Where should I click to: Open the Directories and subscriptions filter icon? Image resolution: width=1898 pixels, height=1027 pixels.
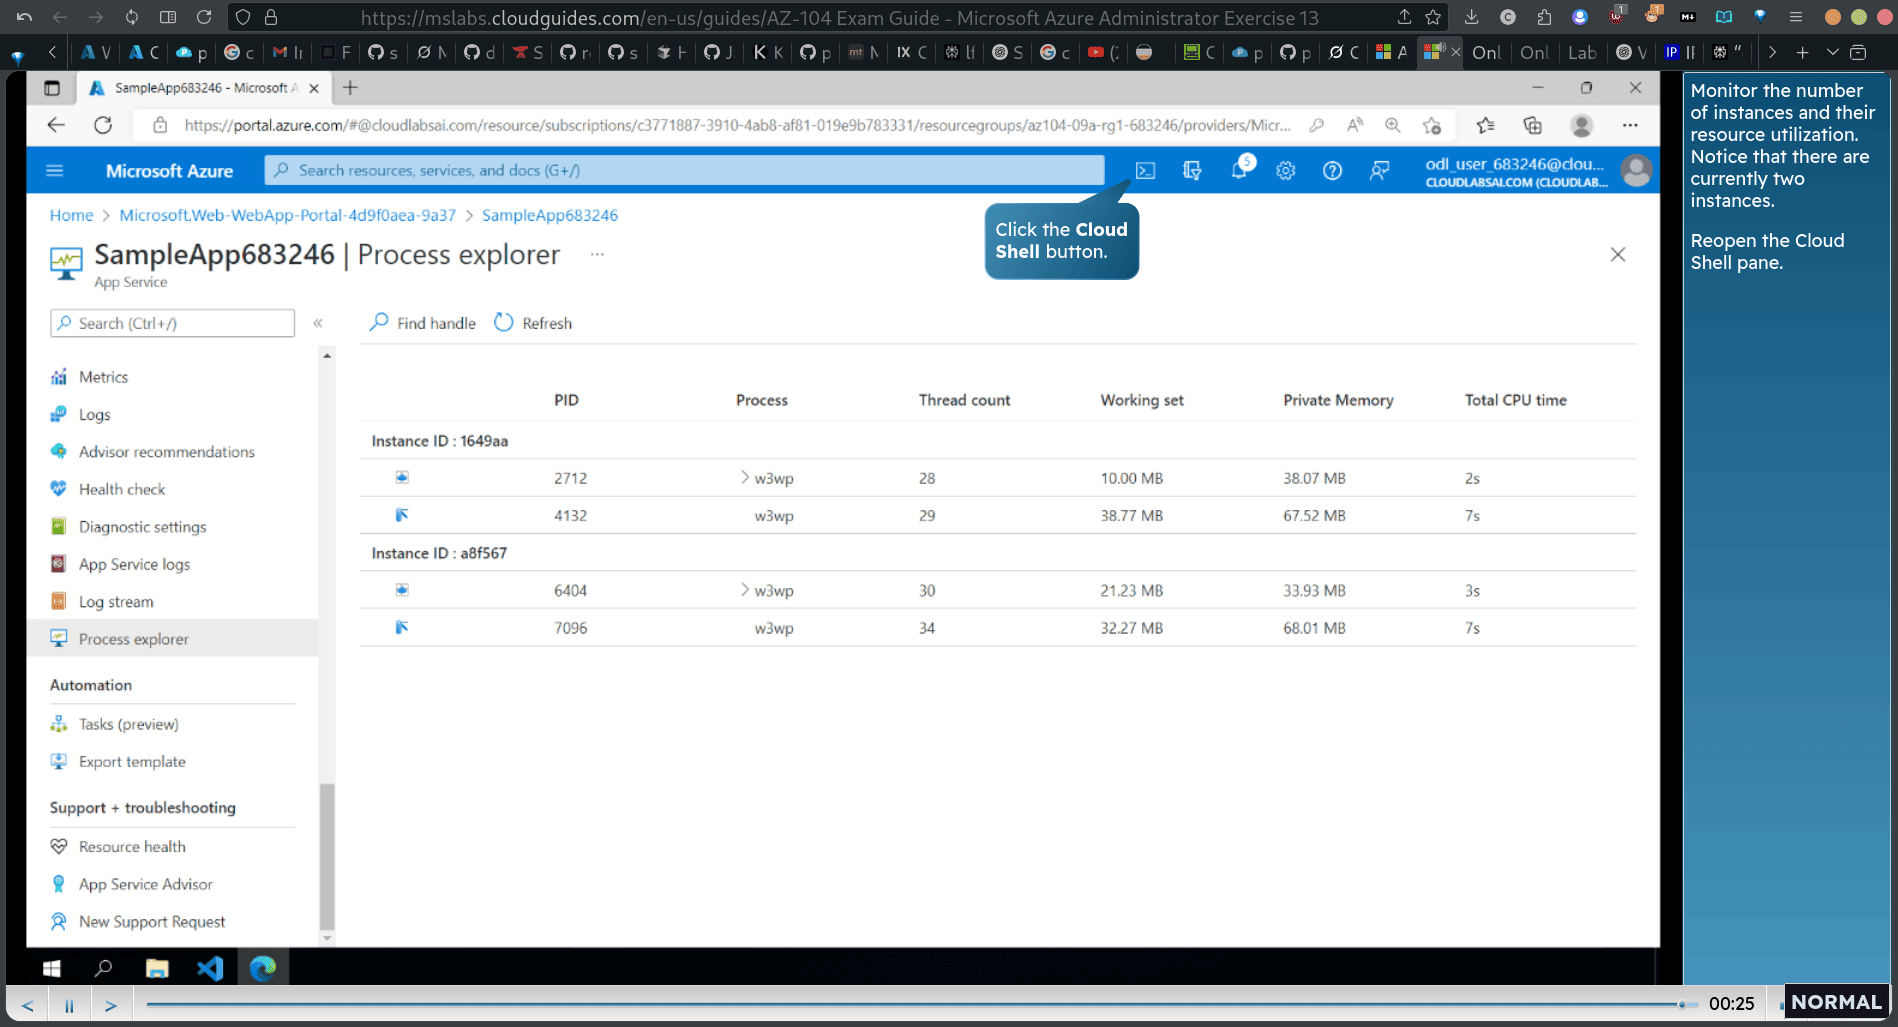(1192, 171)
